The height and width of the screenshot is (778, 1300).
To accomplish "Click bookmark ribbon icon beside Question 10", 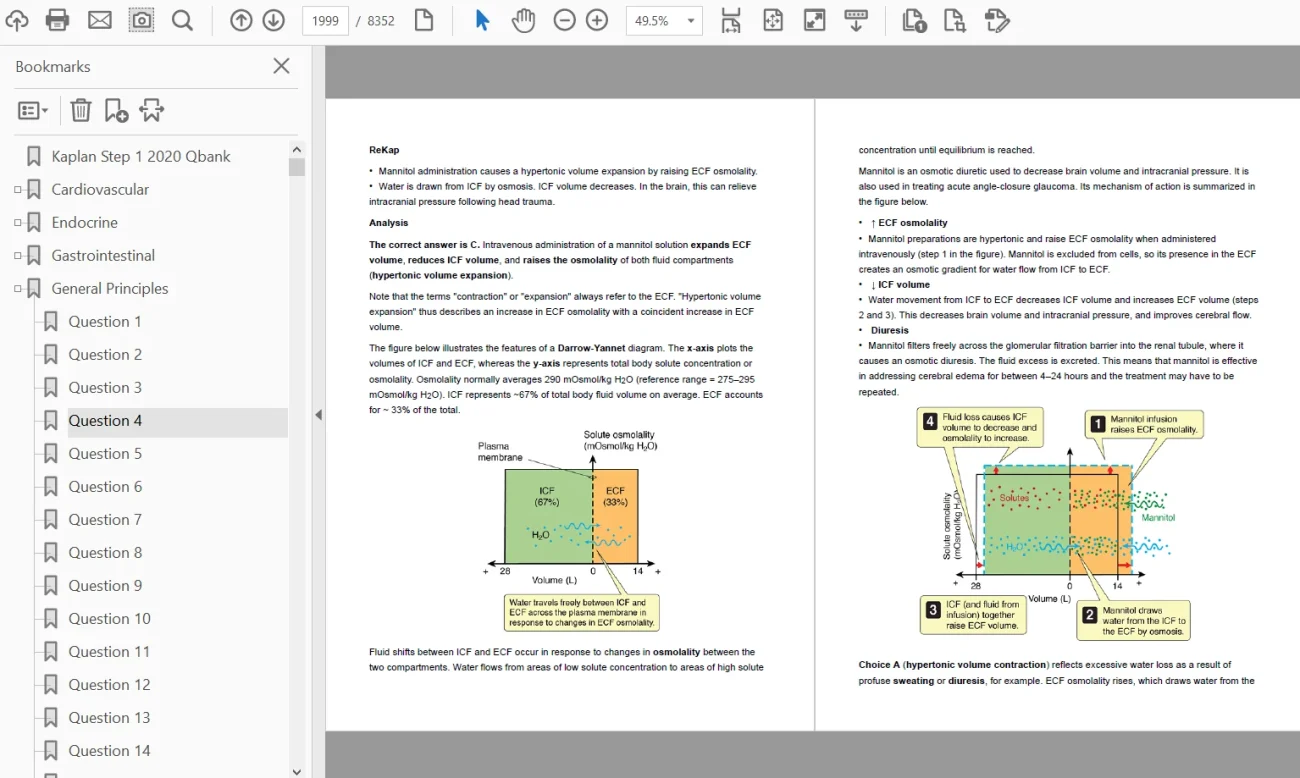I will tap(51, 618).
